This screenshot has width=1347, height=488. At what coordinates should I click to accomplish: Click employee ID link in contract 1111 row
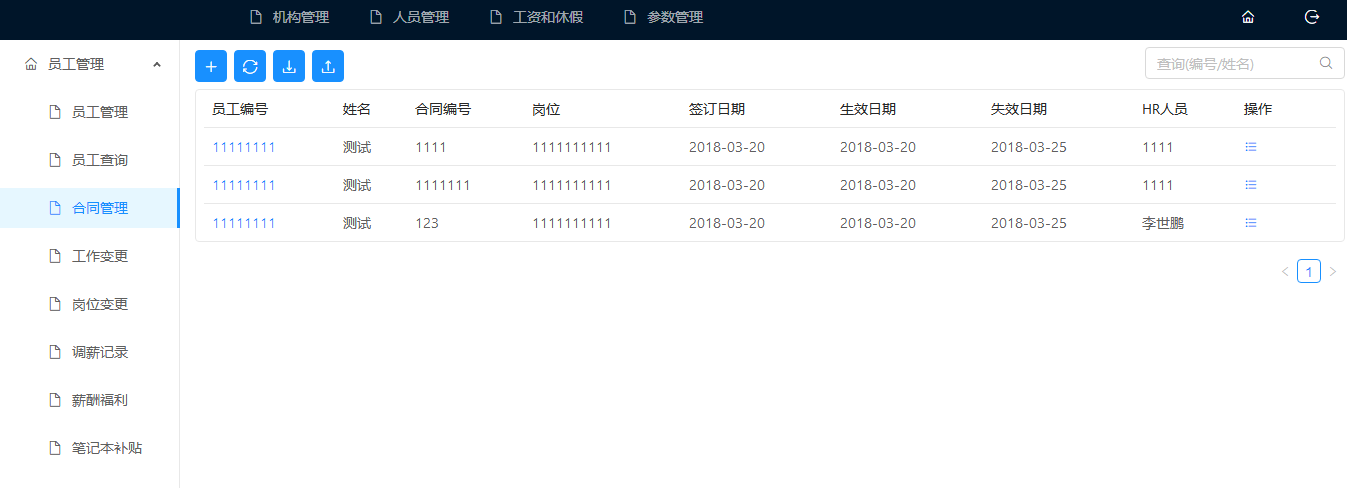pos(243,147)
